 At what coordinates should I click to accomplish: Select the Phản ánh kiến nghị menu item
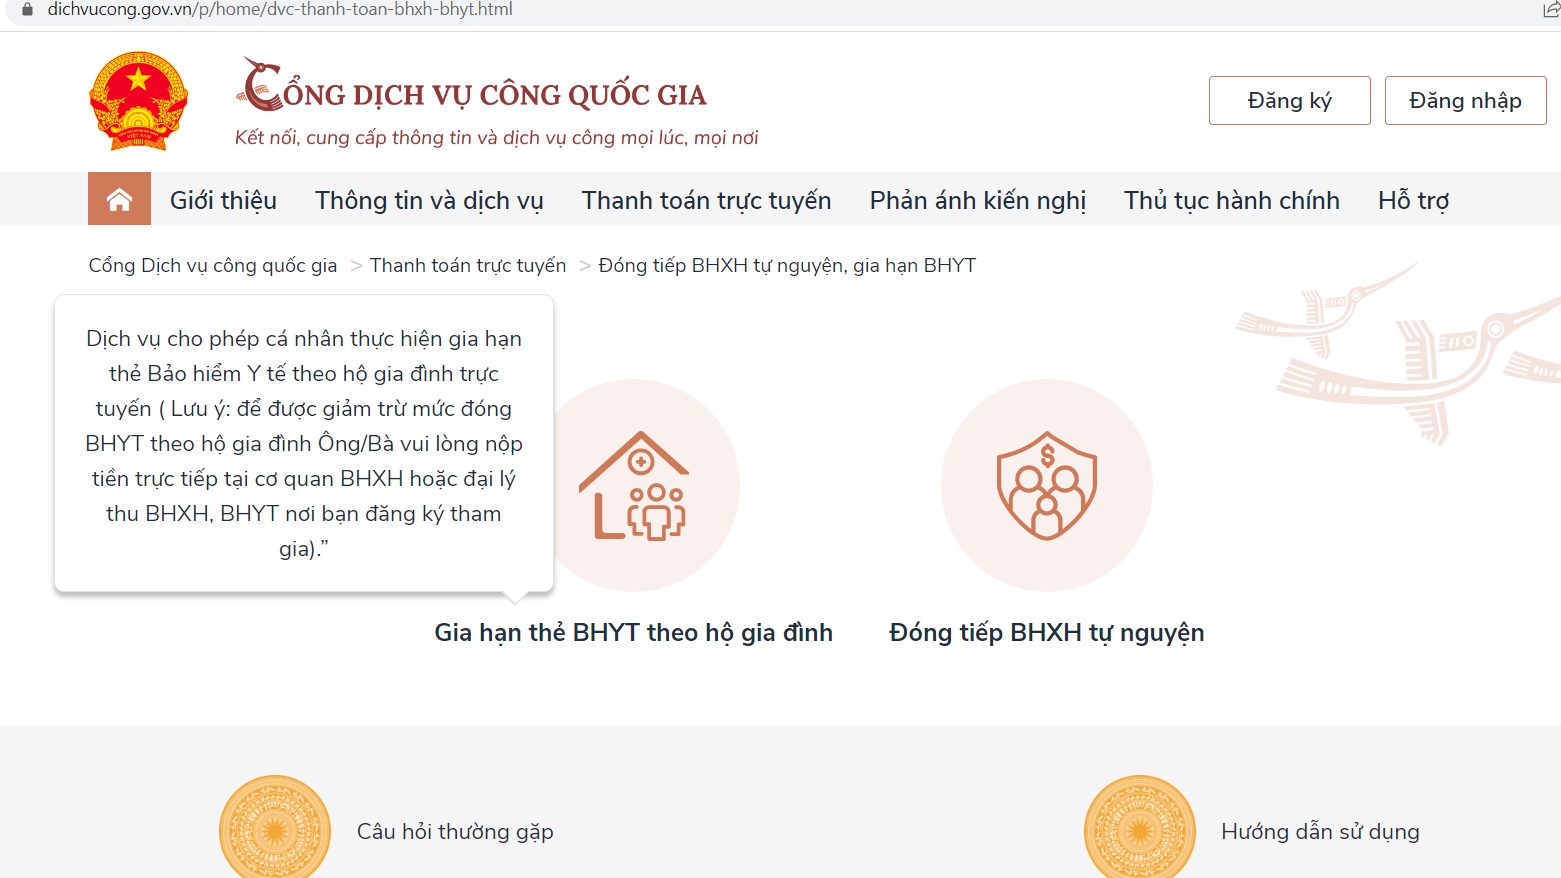pos(977,200)
